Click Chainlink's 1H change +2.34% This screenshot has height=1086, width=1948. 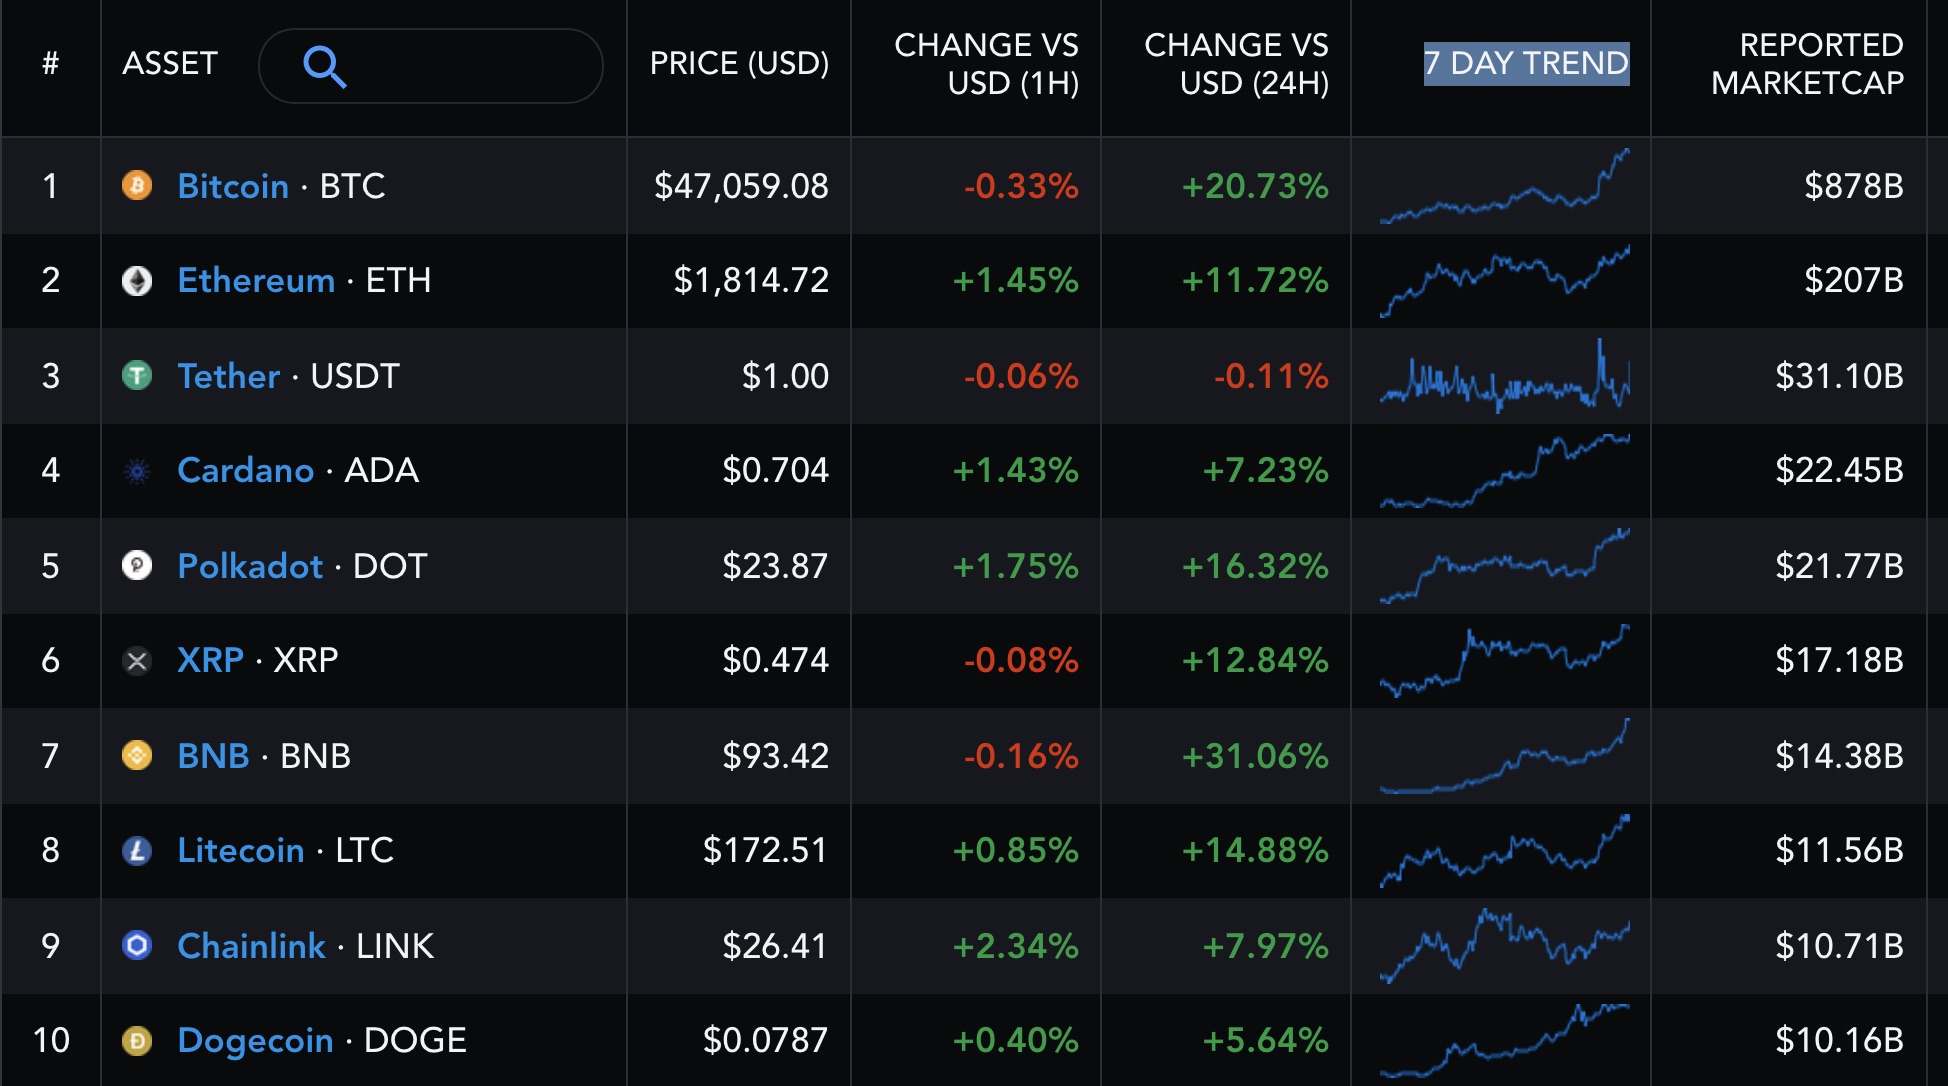pos(1015,946)
